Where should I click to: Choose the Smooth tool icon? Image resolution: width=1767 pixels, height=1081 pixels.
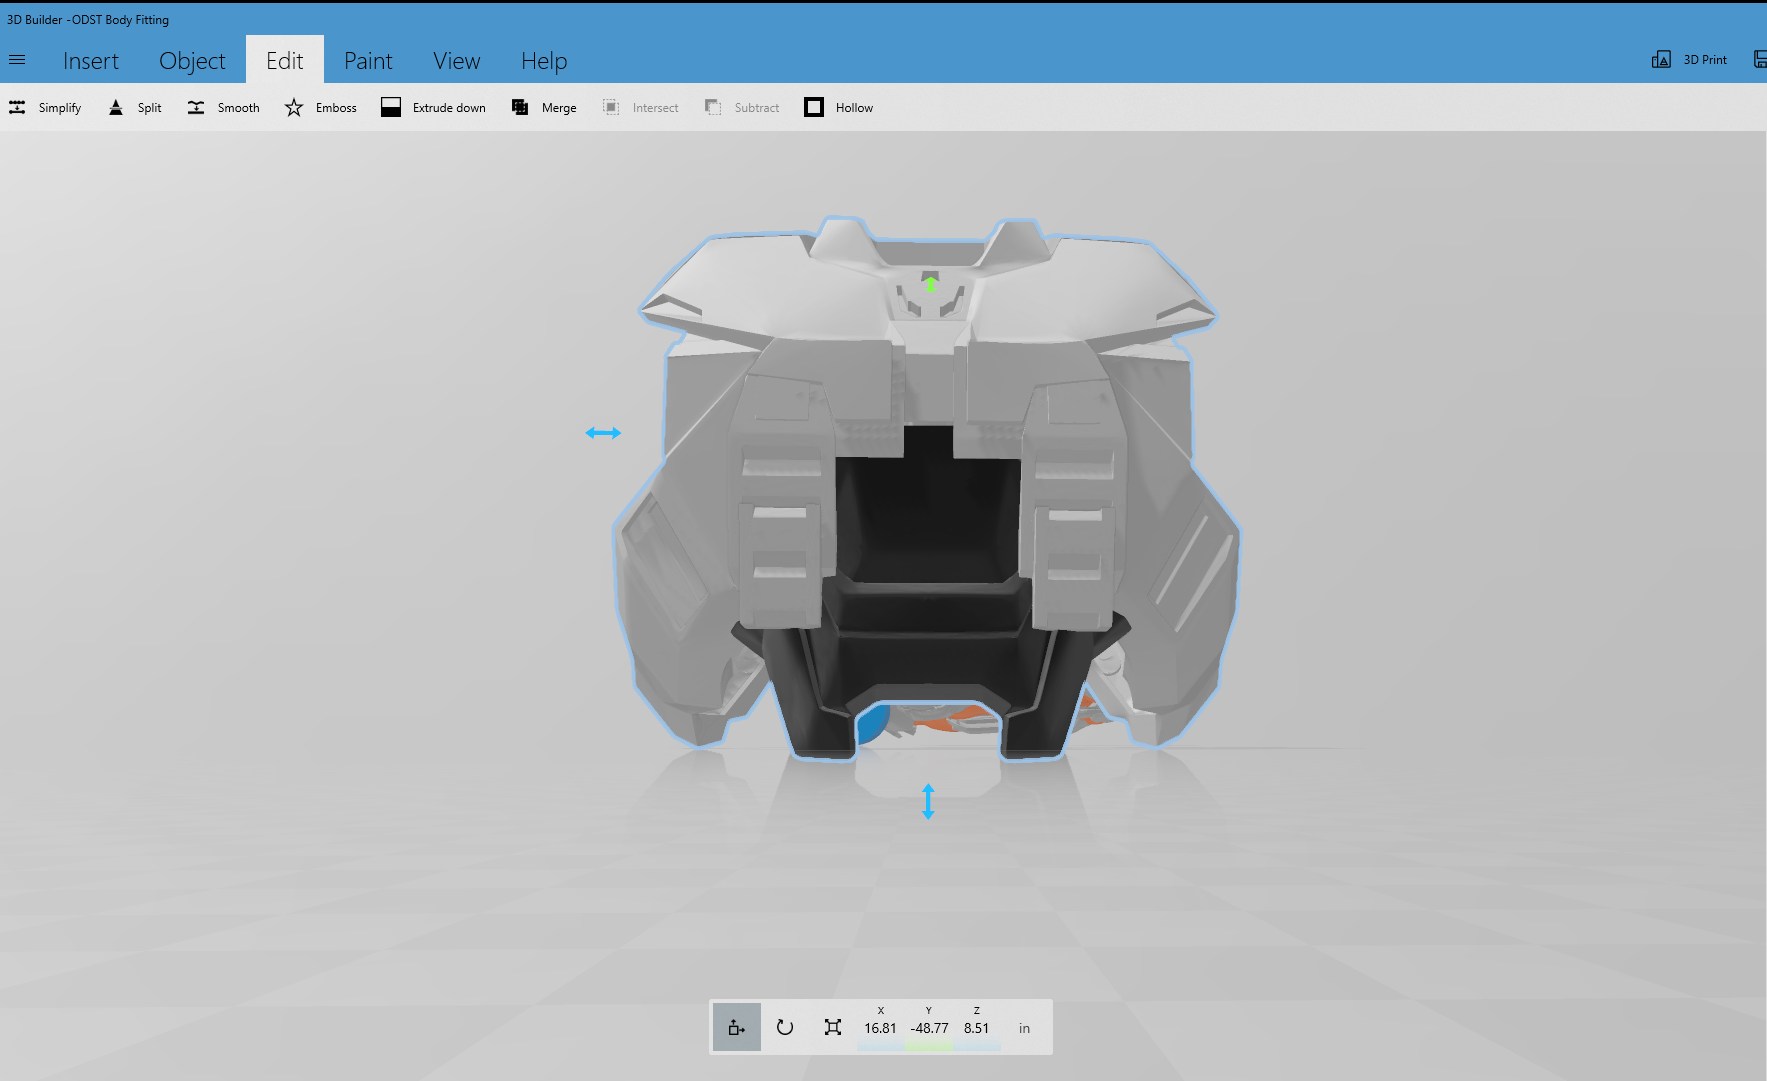click(196, 107)
